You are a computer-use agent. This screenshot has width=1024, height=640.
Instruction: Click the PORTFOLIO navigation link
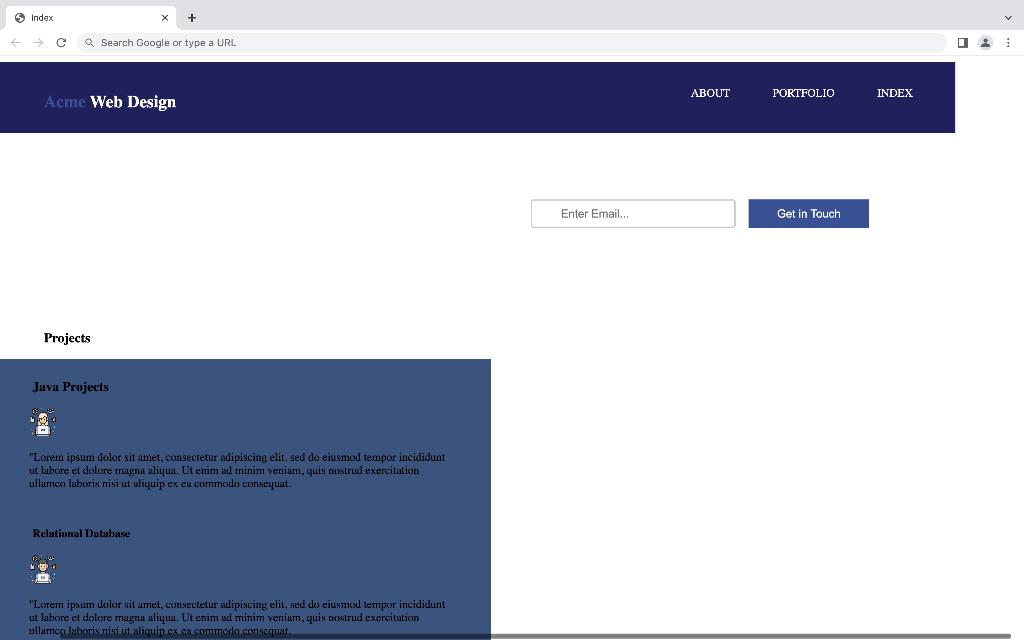coord(803,93)
